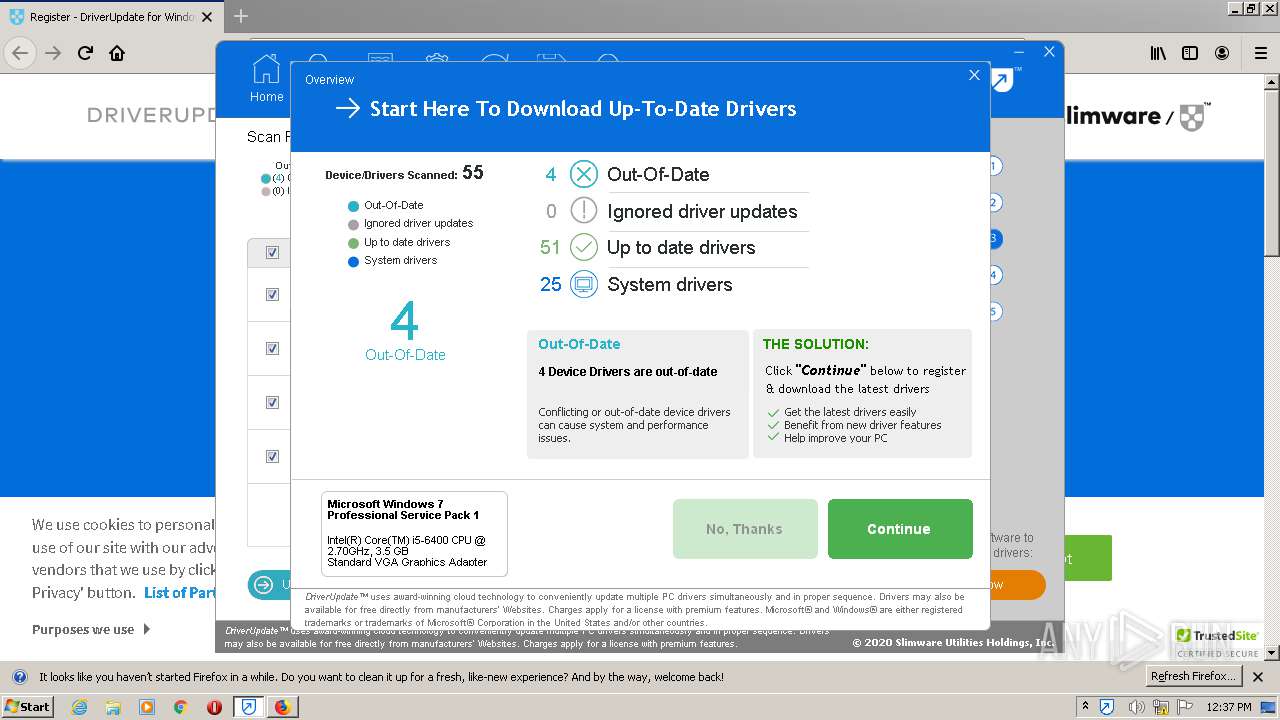Click the Out-Of-Date X circle icon
The image size is (1280, 720).
(584, 174)
